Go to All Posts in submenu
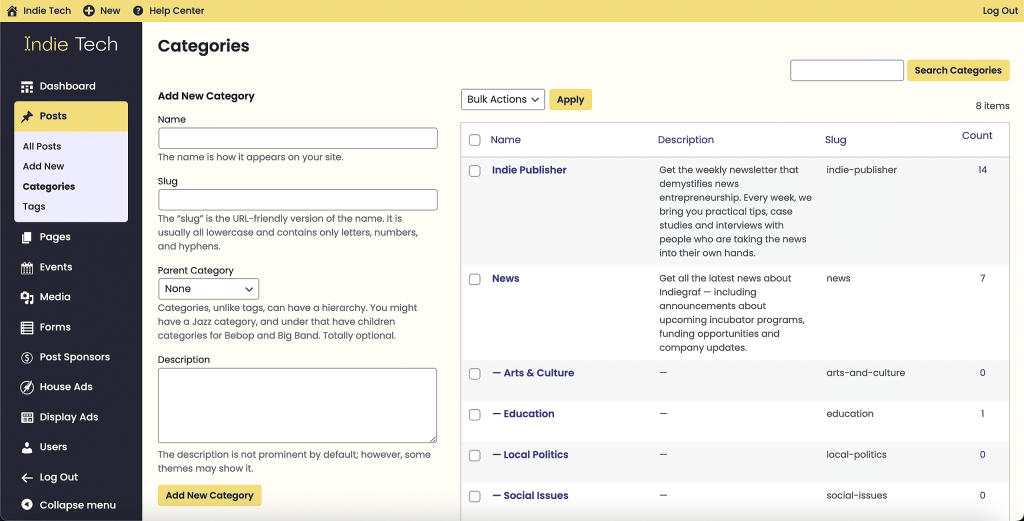Screen dimensions: 1024x521 point(42,147)
